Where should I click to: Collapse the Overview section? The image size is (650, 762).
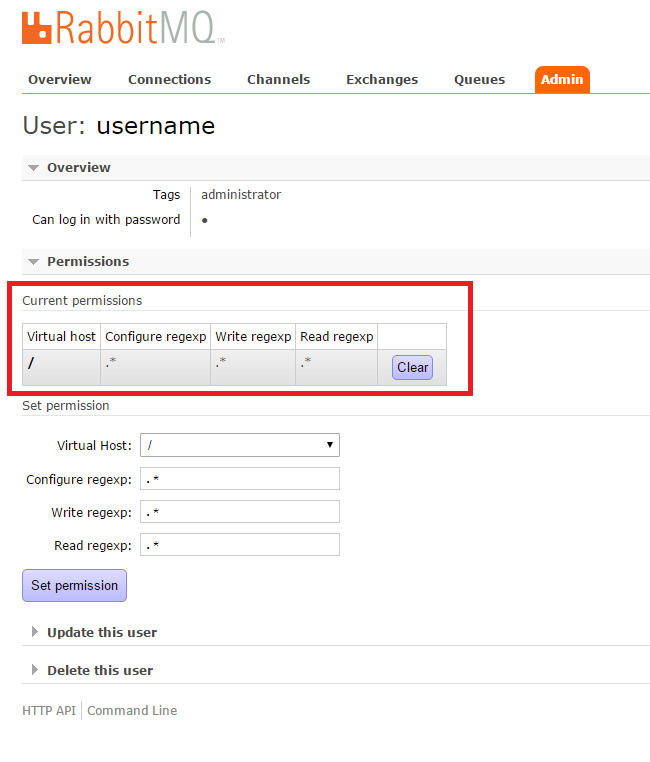pyautogui.click(x=78, y=168)
